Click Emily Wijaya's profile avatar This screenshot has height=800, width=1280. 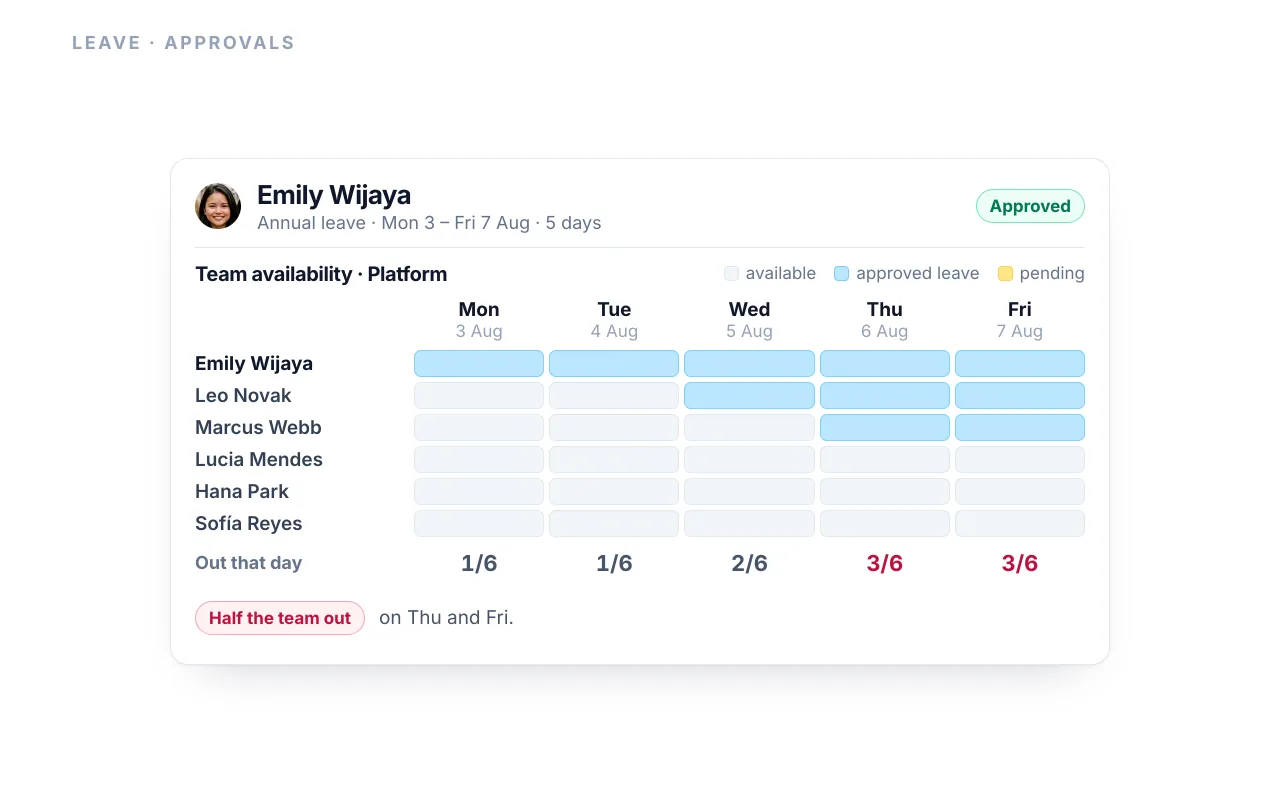(x=218, y=206)
